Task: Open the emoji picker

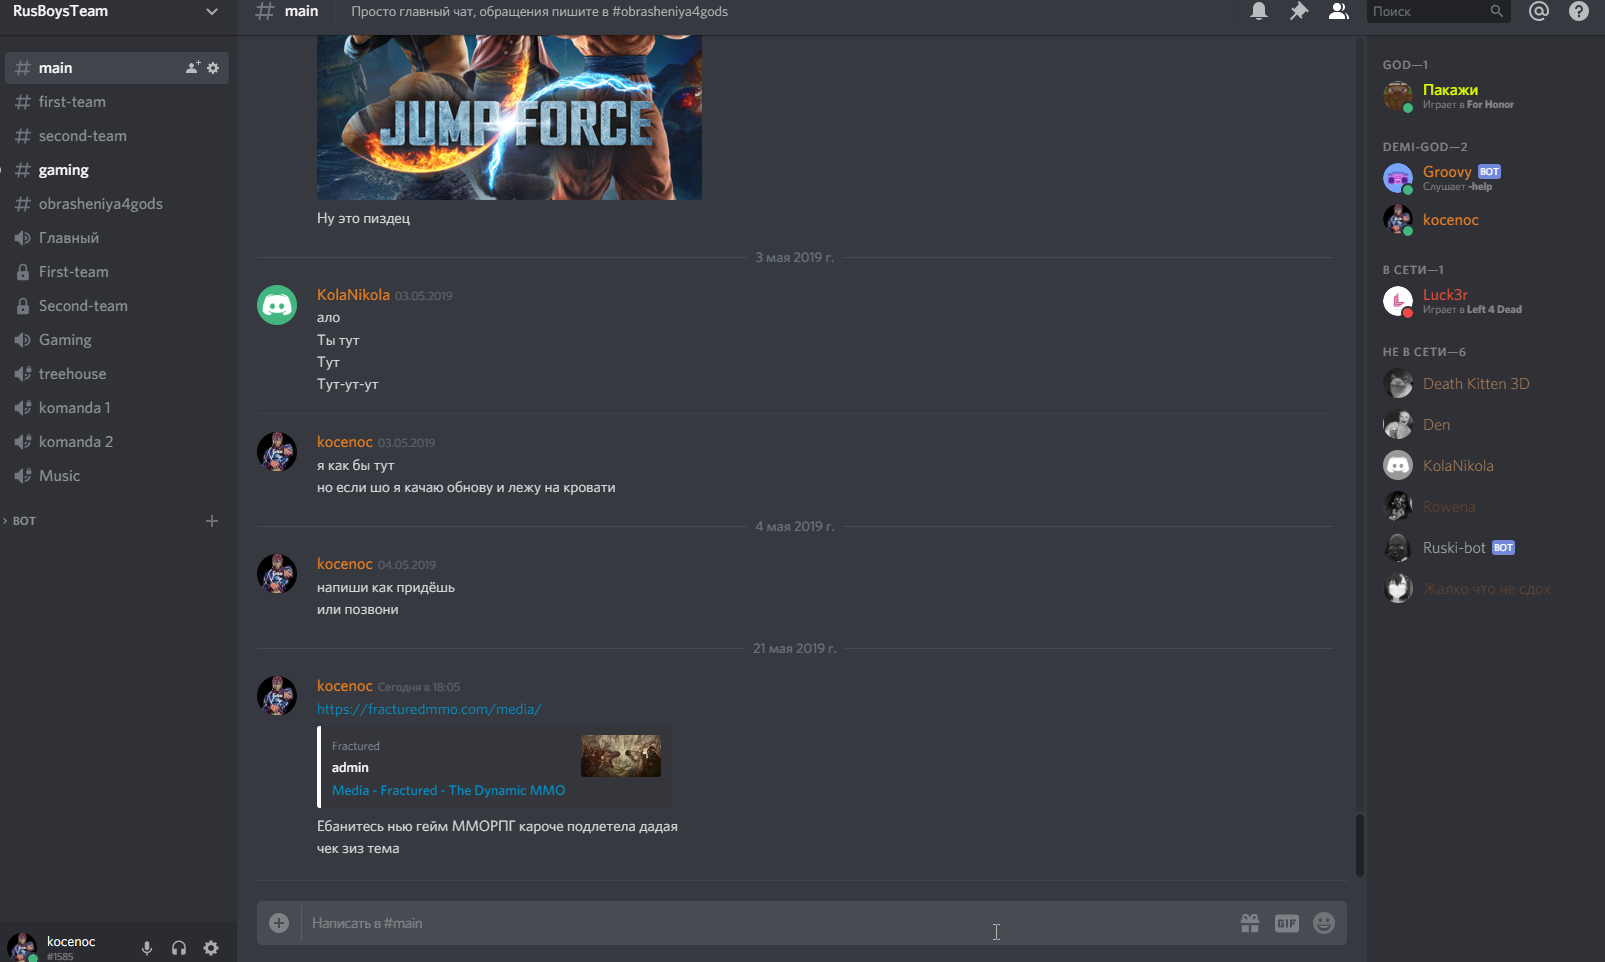Action: tap(1324, 923)
